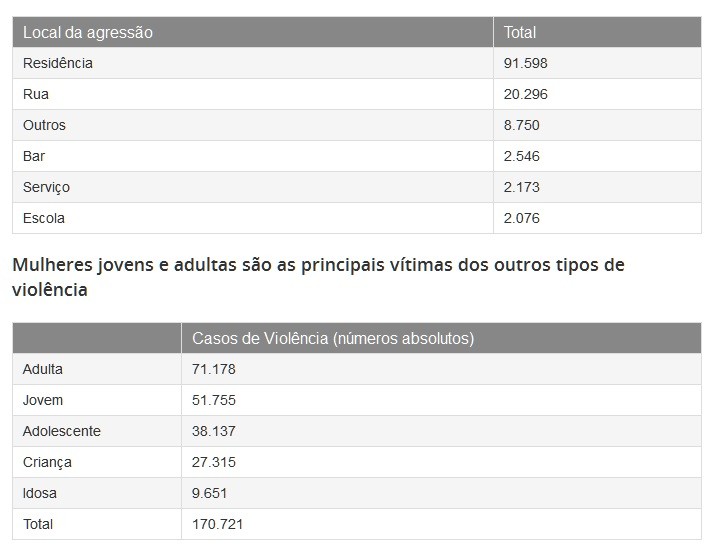This screenshot has height=558, width=712.
Task: Click the value 2.173 for Serviço
Action: click(522, 187)
